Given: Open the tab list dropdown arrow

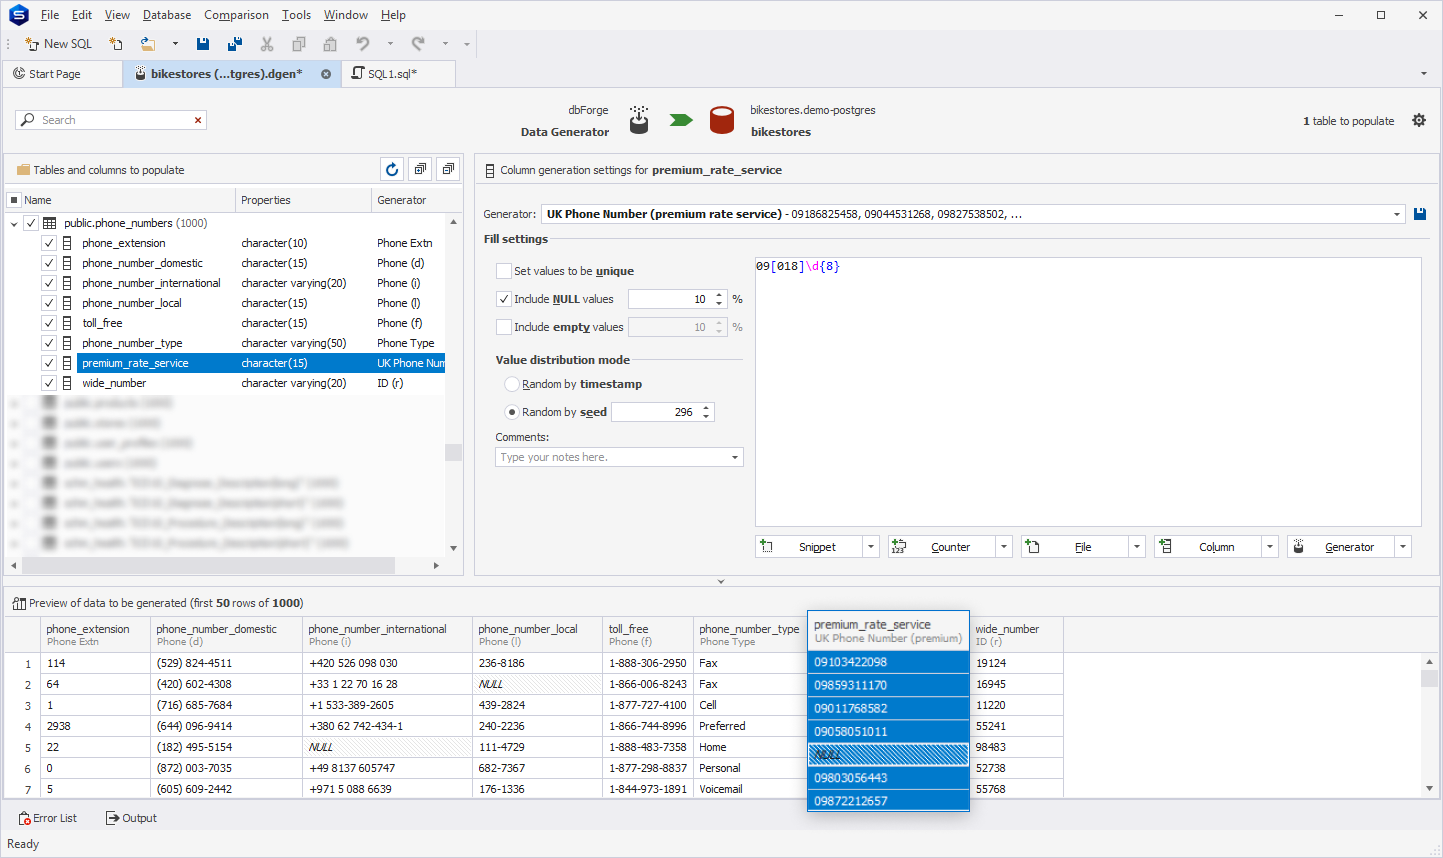Looking at the screenshot, I should (x=1424, y=74).
